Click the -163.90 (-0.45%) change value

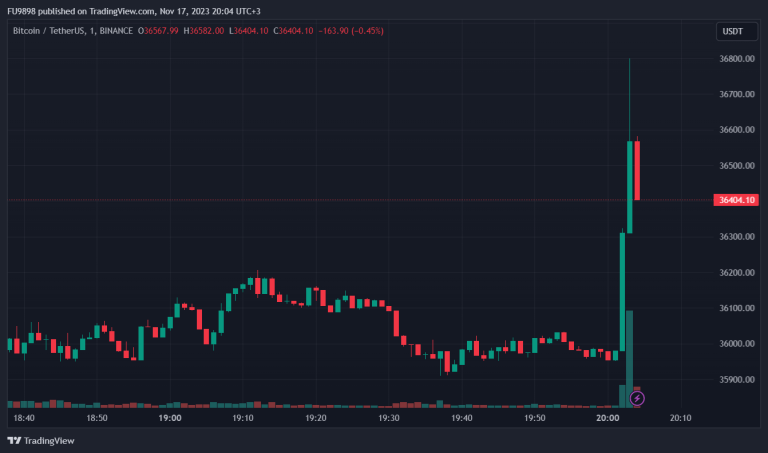coord(349,31)
